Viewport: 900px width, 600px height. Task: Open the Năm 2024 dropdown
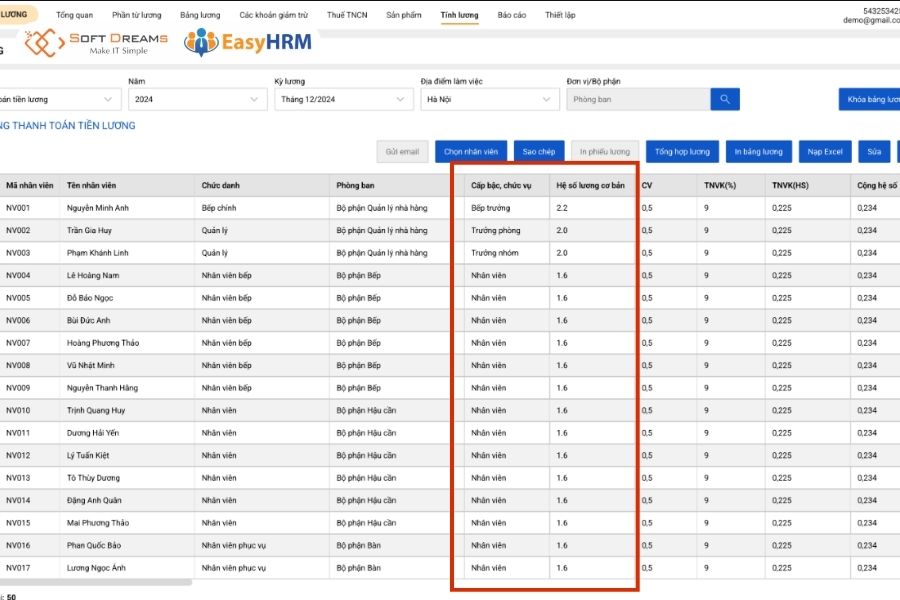[x=197, y=99]
